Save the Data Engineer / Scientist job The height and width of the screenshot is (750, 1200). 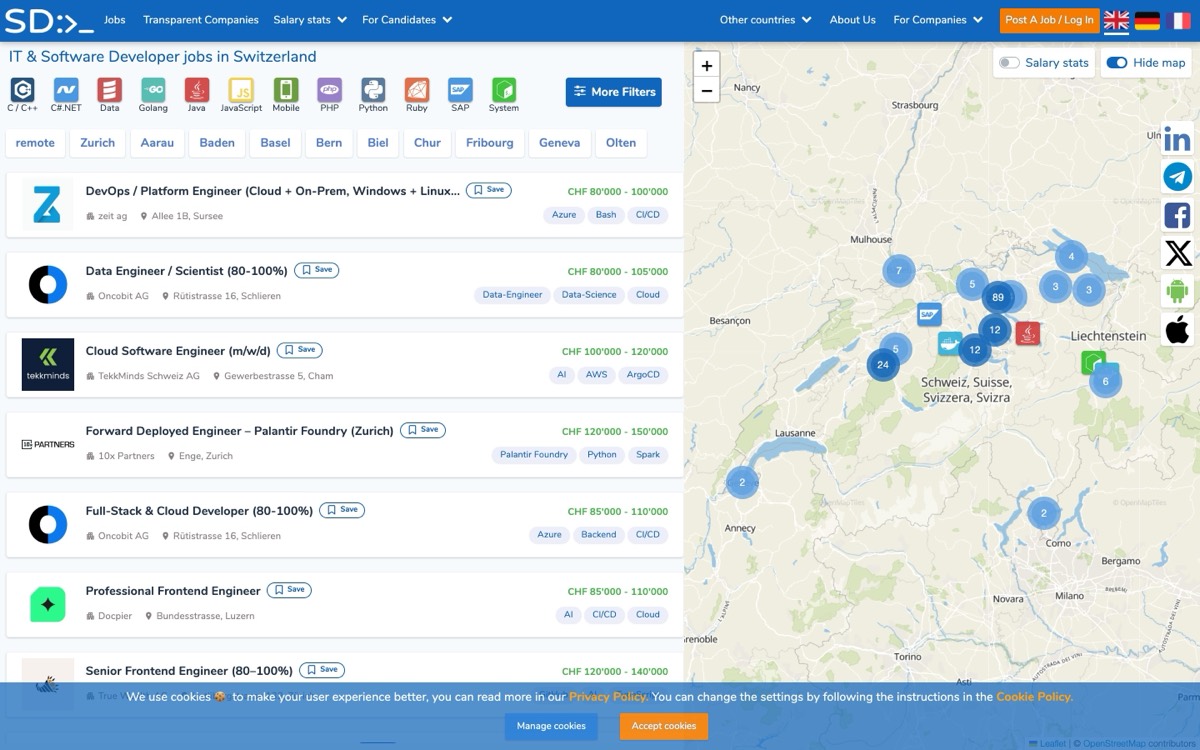tap(317, 270)
